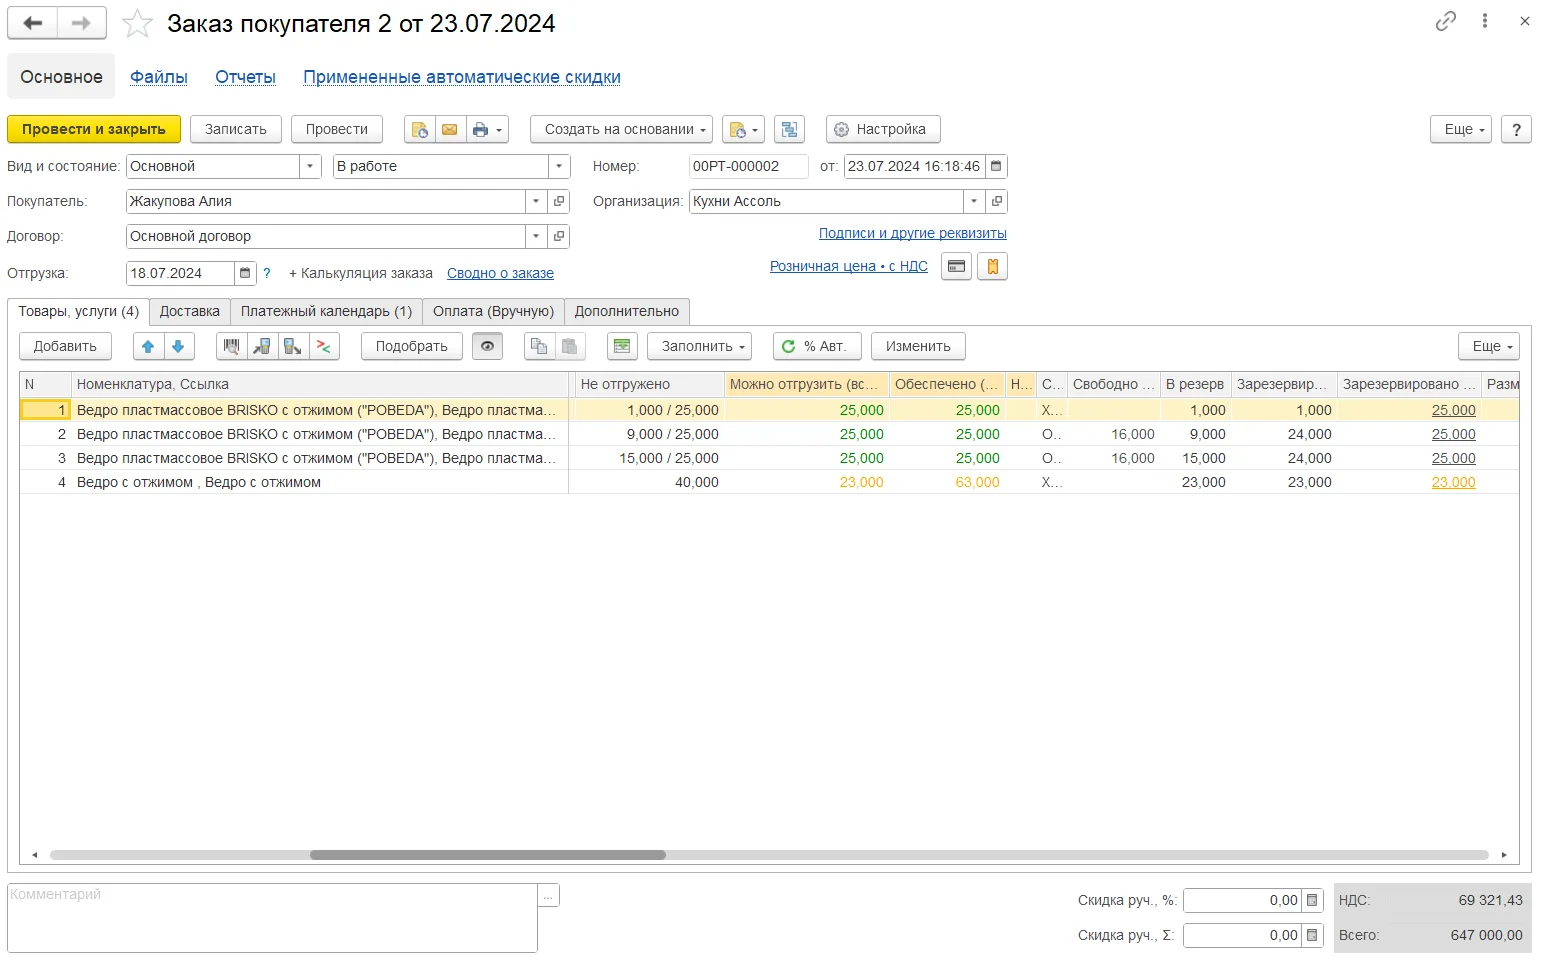Screen dimensions: 1547x962
Task: Switch to Оплата (Вручную) tab
Action: 493,311
